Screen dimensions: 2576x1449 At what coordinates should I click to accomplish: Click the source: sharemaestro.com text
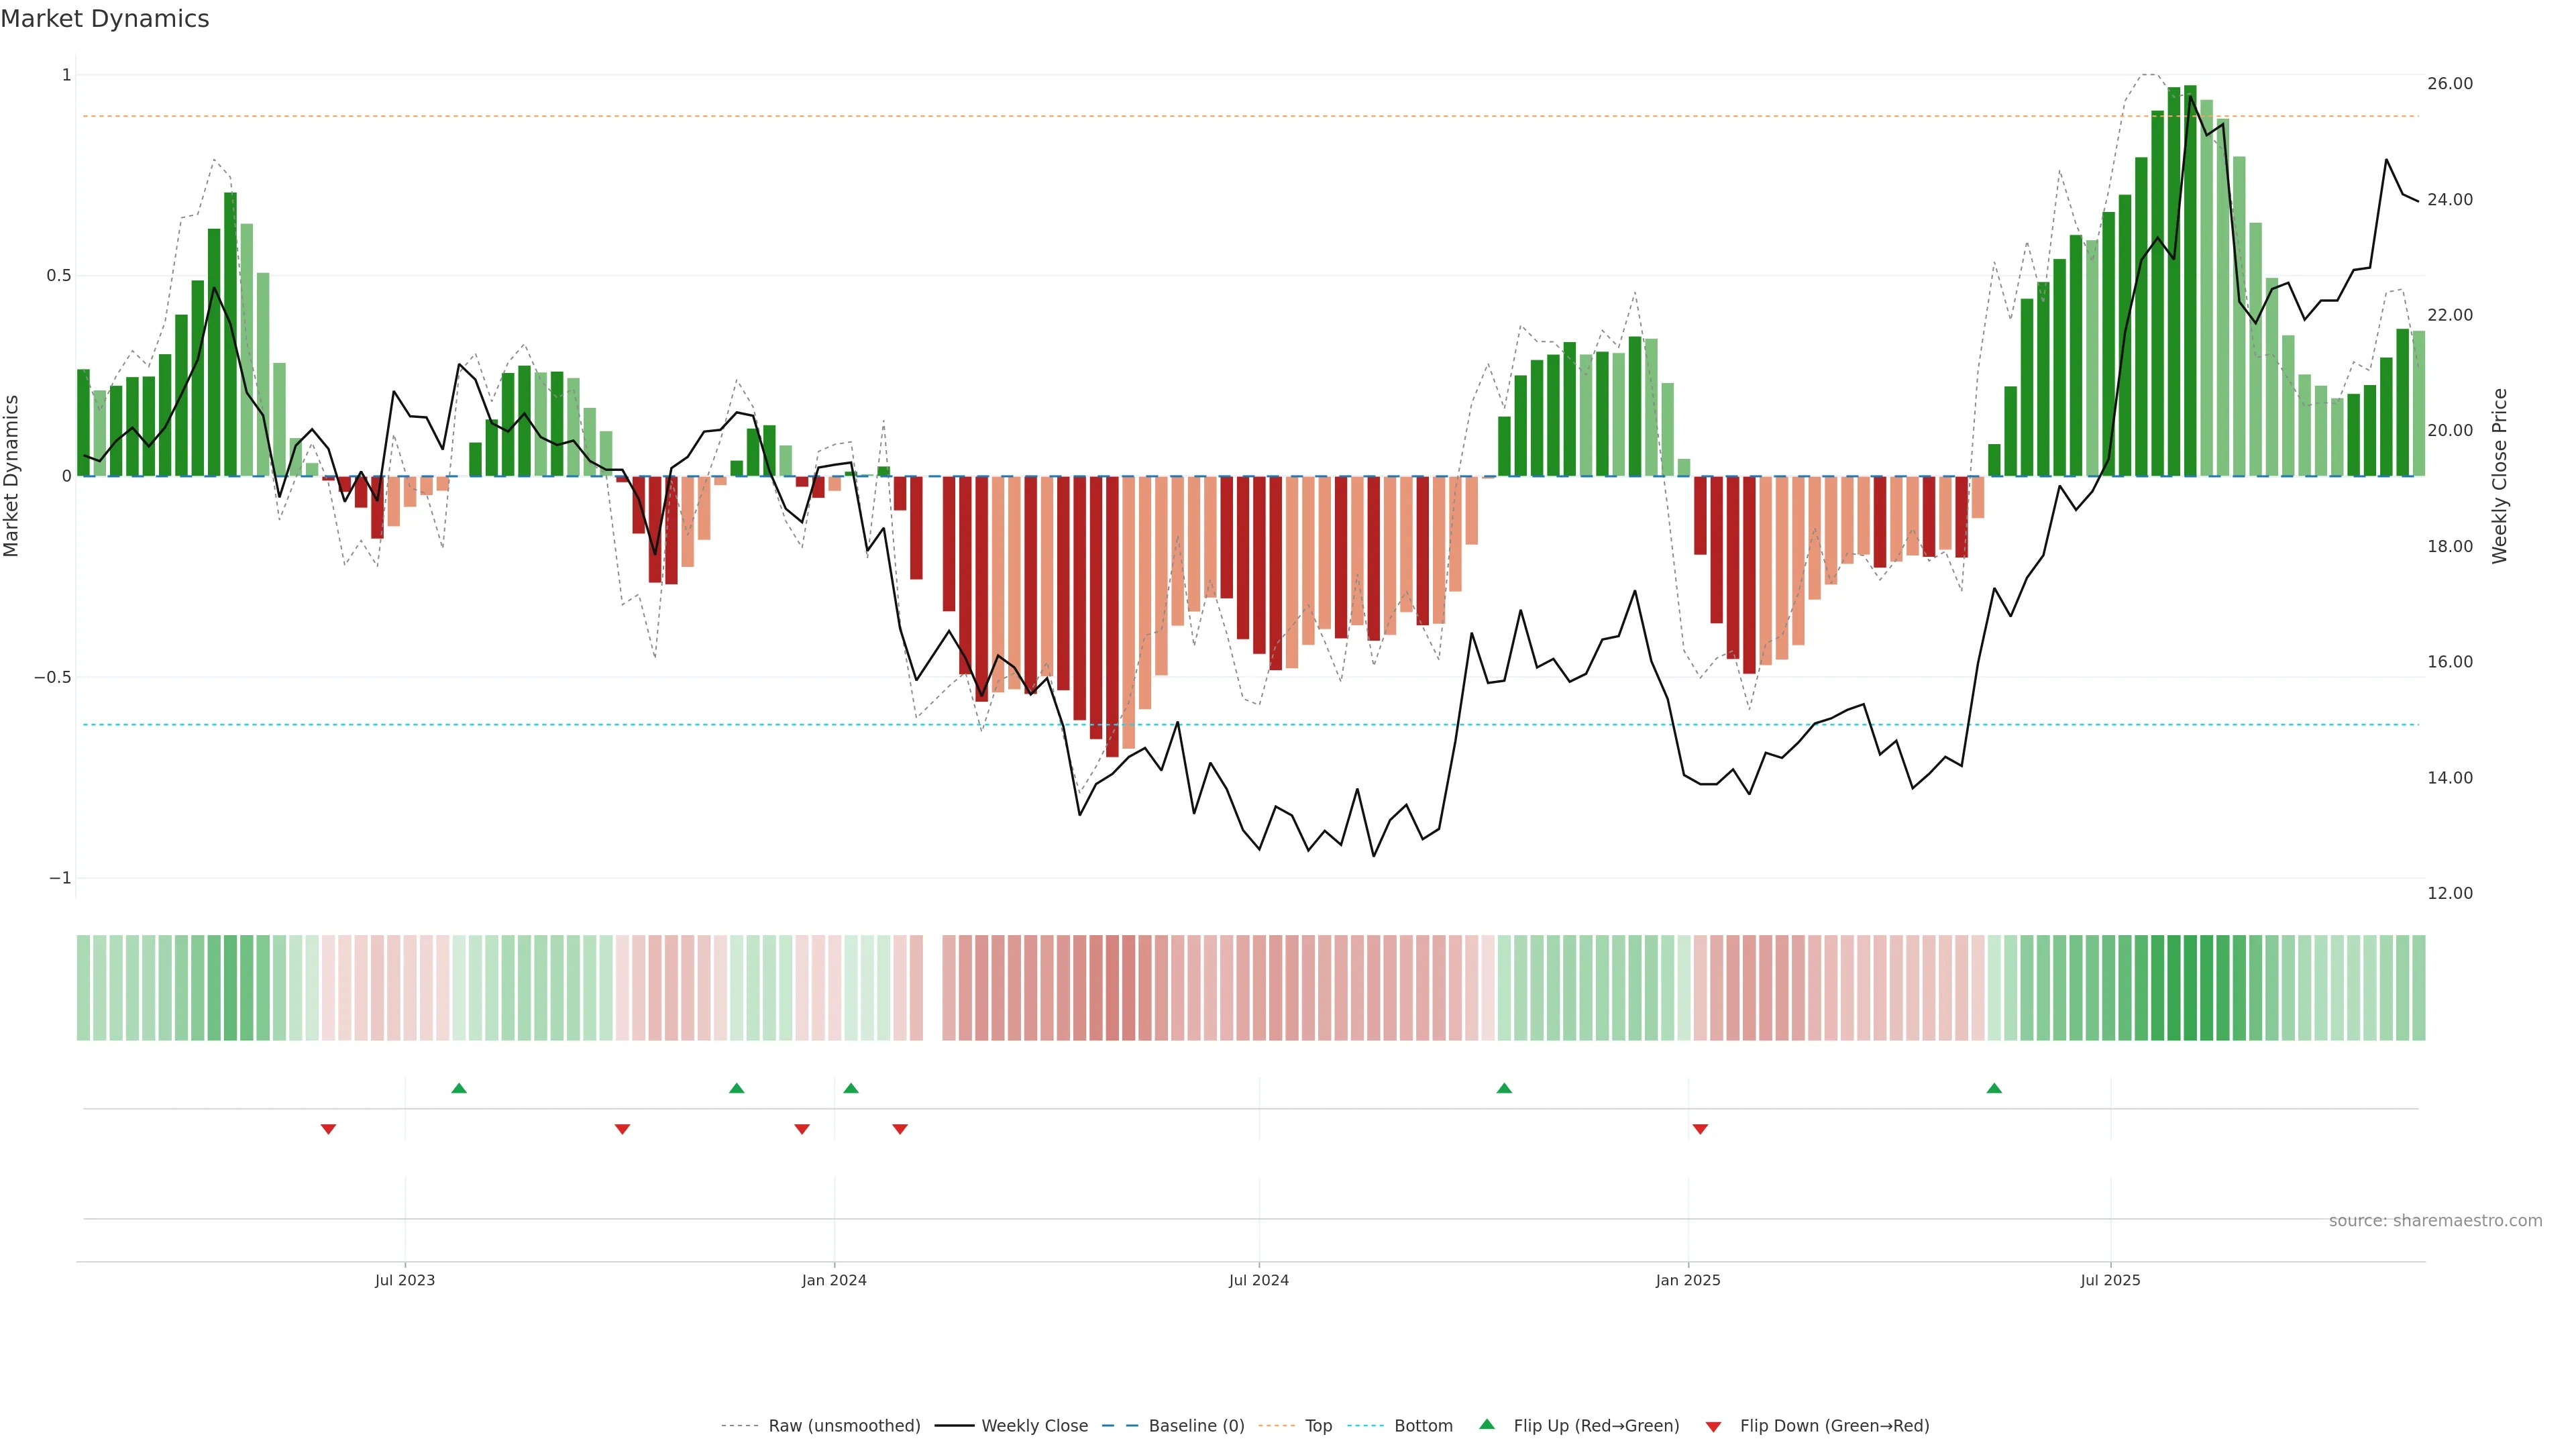[2435, 1221]
